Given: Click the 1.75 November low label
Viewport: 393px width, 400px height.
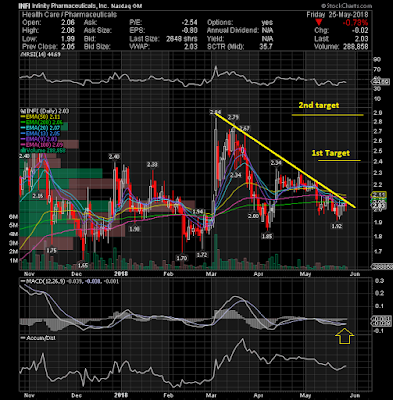Looking at the screenshot, I should pyautogui.click(x=51, y=250).
